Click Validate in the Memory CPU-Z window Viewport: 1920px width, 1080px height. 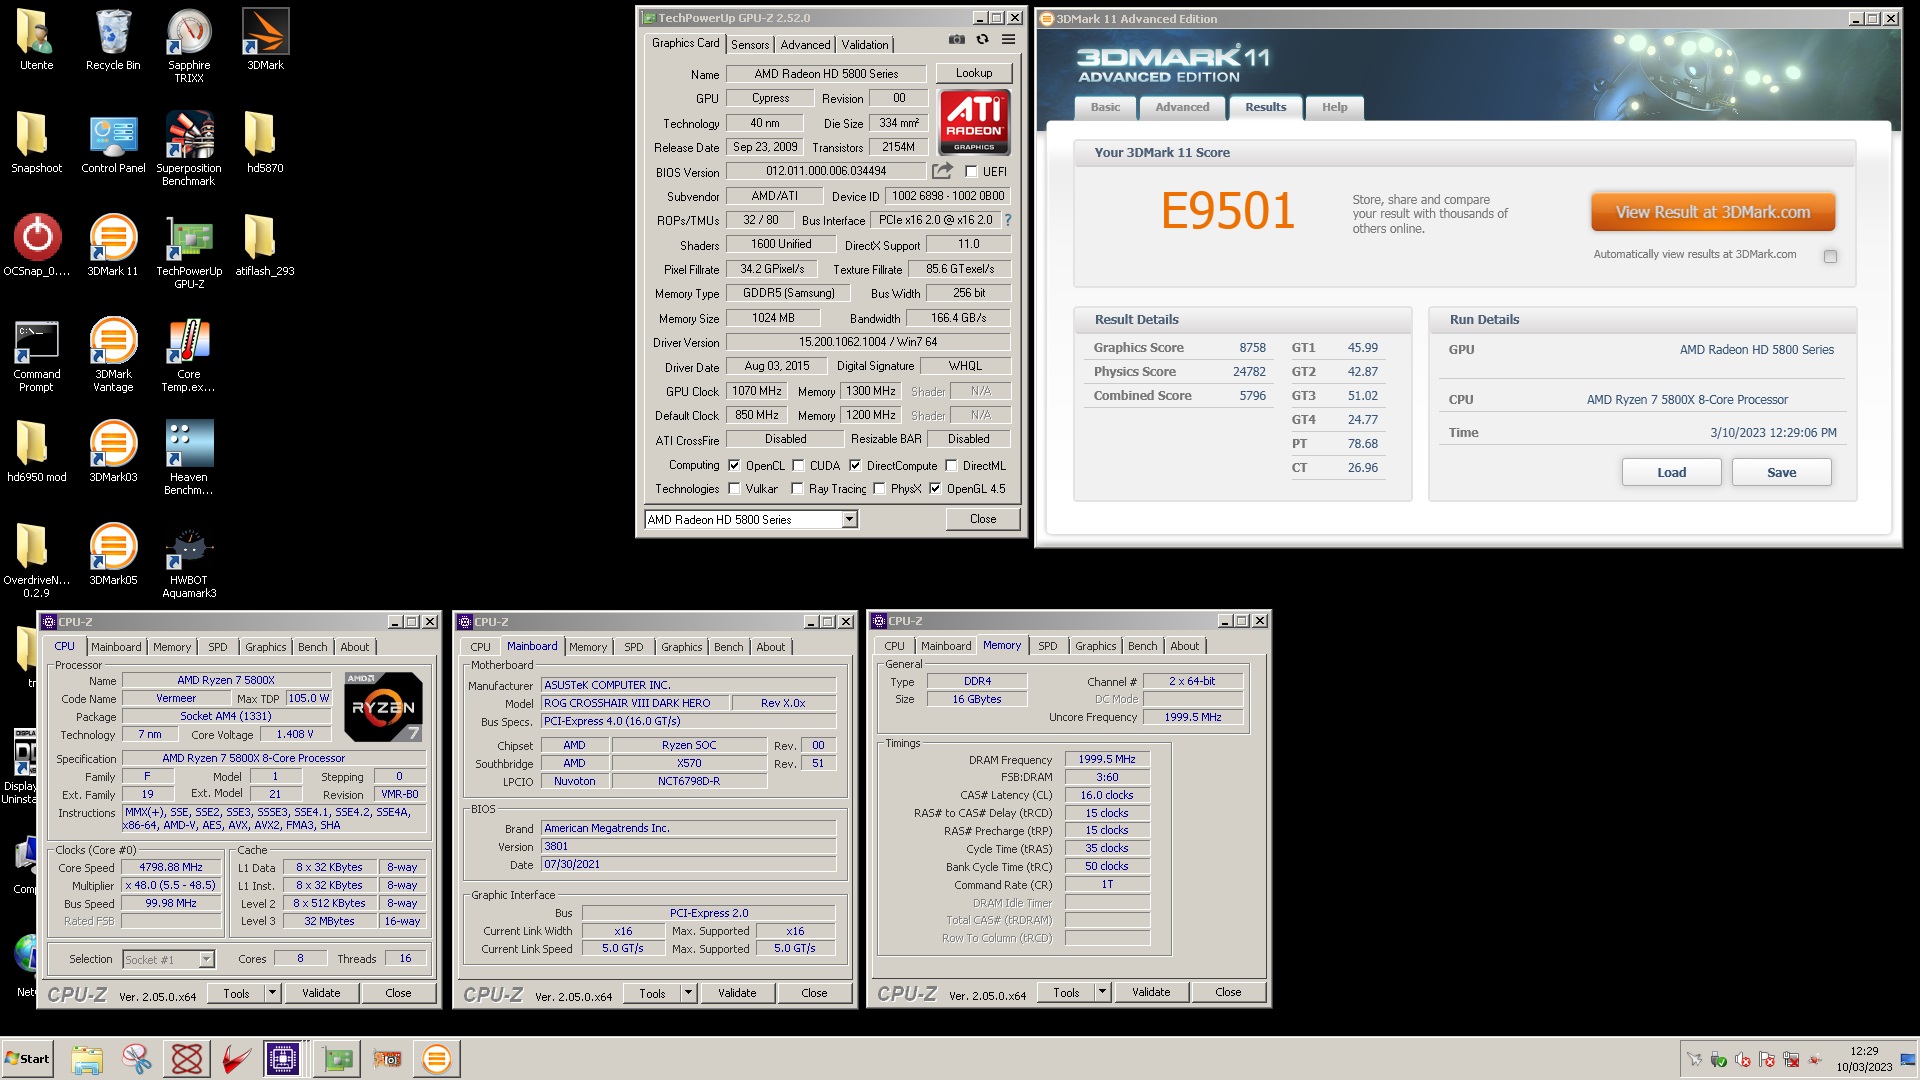pyautogui.click(x=1150, y=992)
